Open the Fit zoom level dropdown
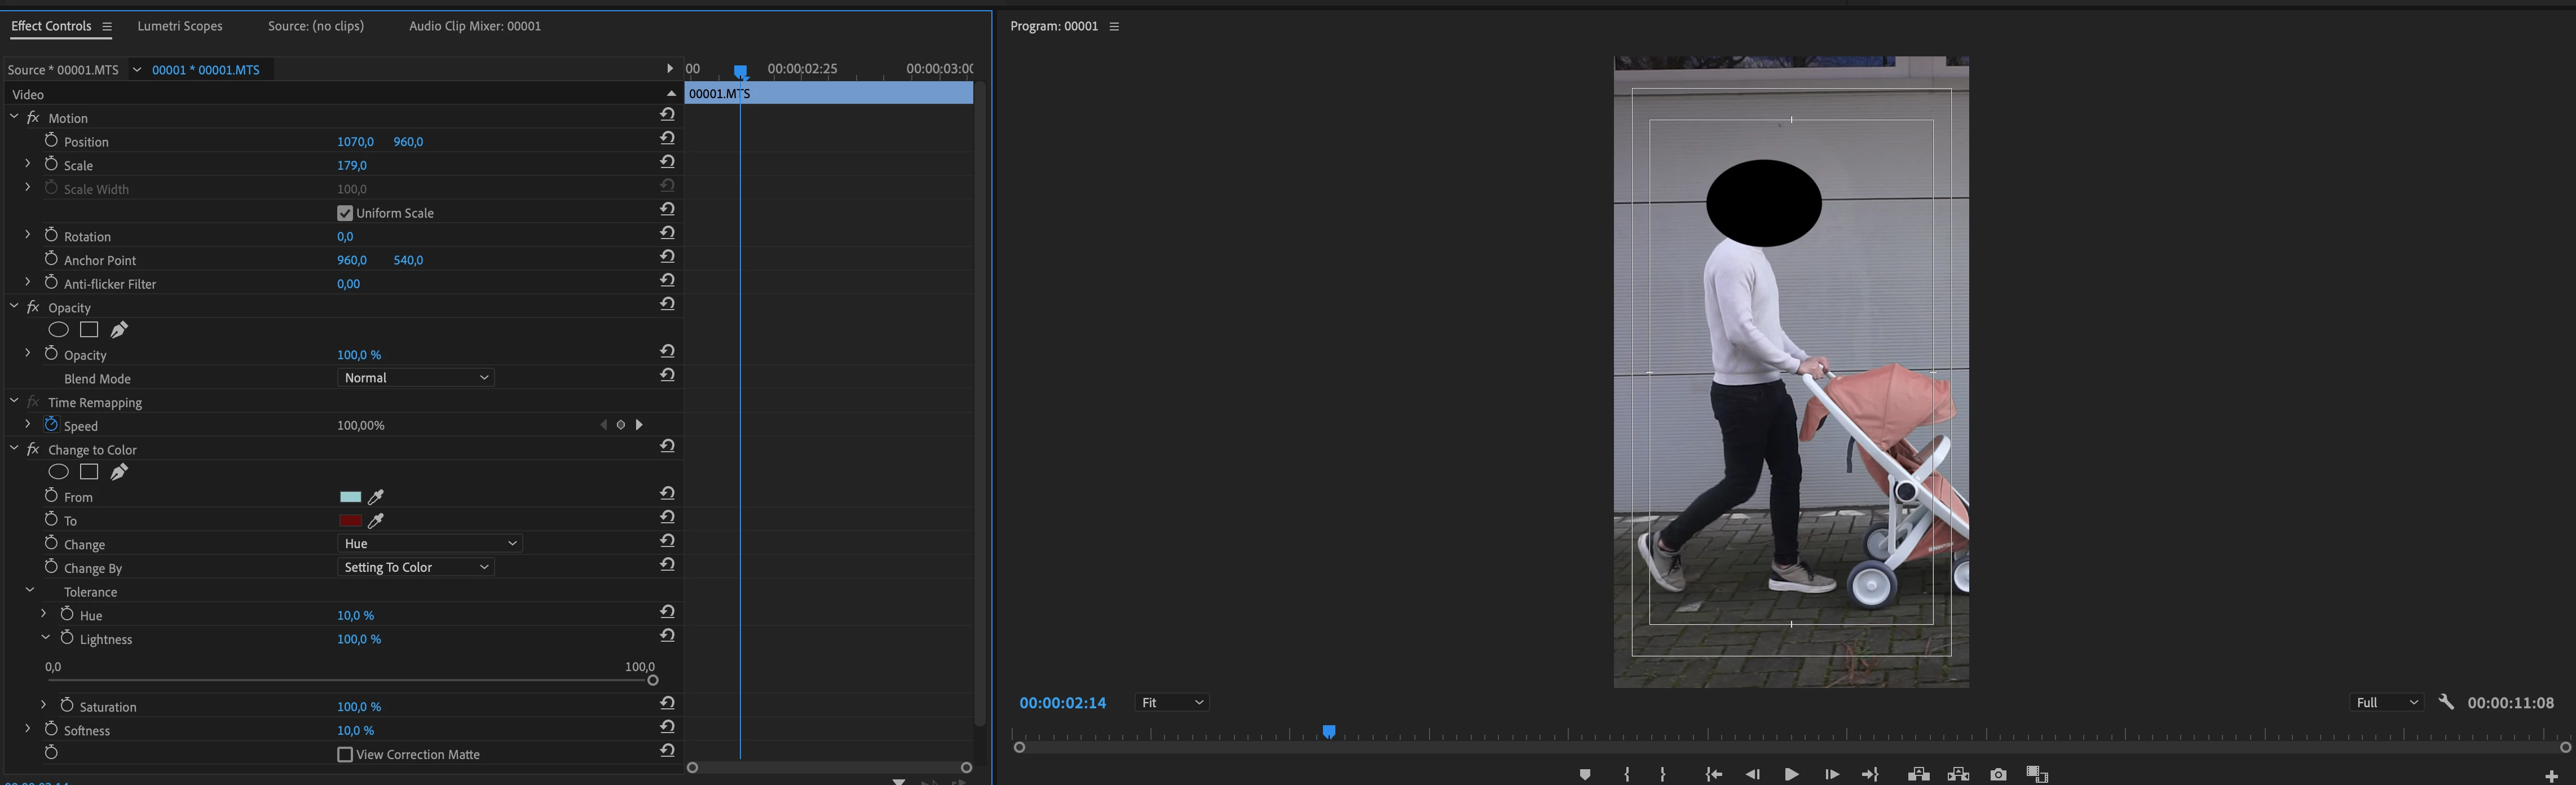Image resolution: width=2576 pixels, height=785 pixels. coord(1172,702)
